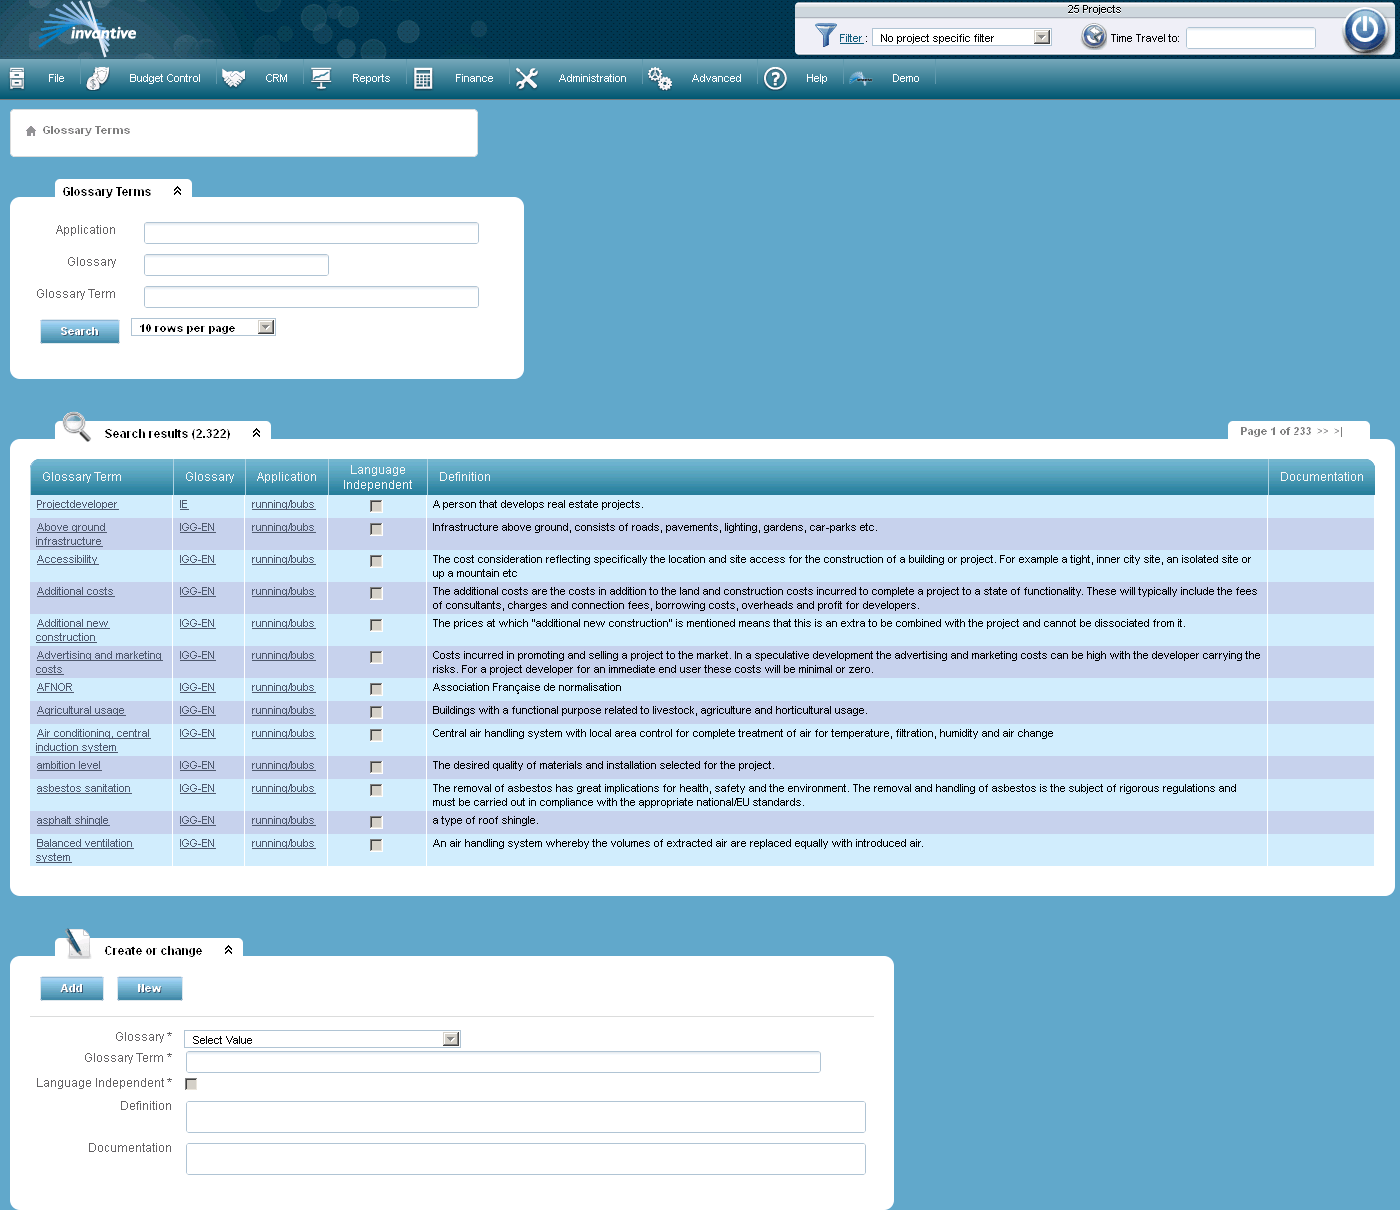Click the Glossary Term search input field
Screen dimensions: 1400x1210
[x=311, y=297]
